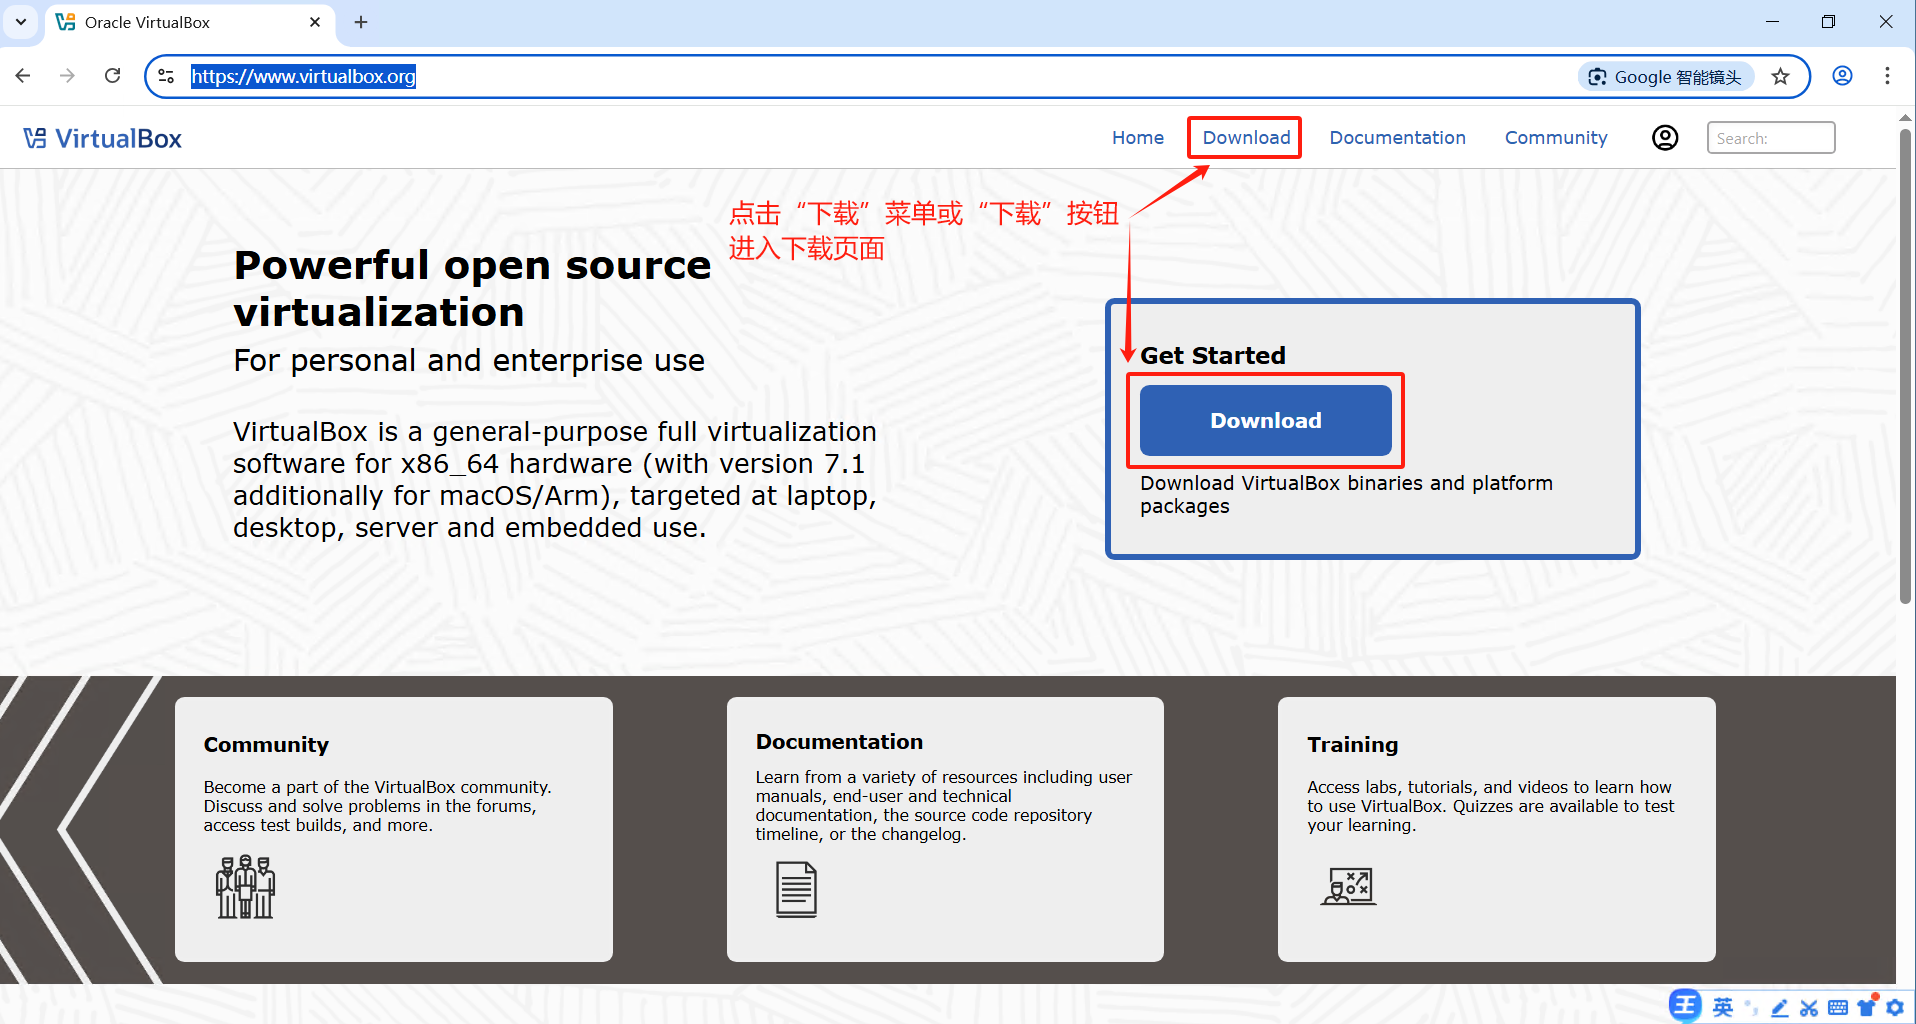The image size is (1916, 1024).
Task: Open the Documentation menu item
Action: [1397, 138]
